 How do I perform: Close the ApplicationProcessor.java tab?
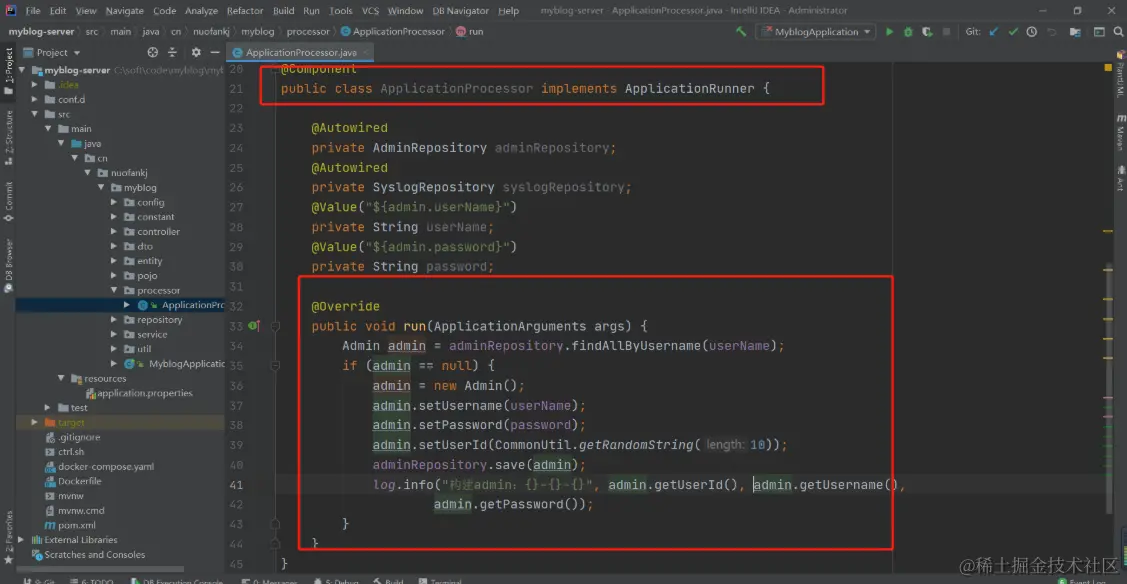(x=366, y=52)
